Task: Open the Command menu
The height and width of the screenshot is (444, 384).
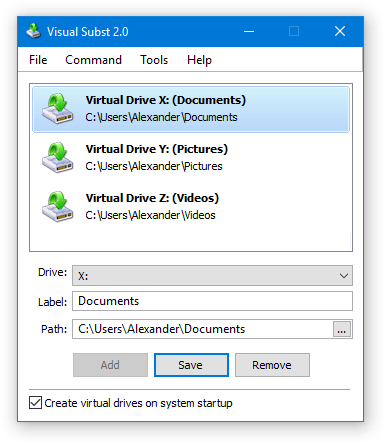Action: coord(93,60)
